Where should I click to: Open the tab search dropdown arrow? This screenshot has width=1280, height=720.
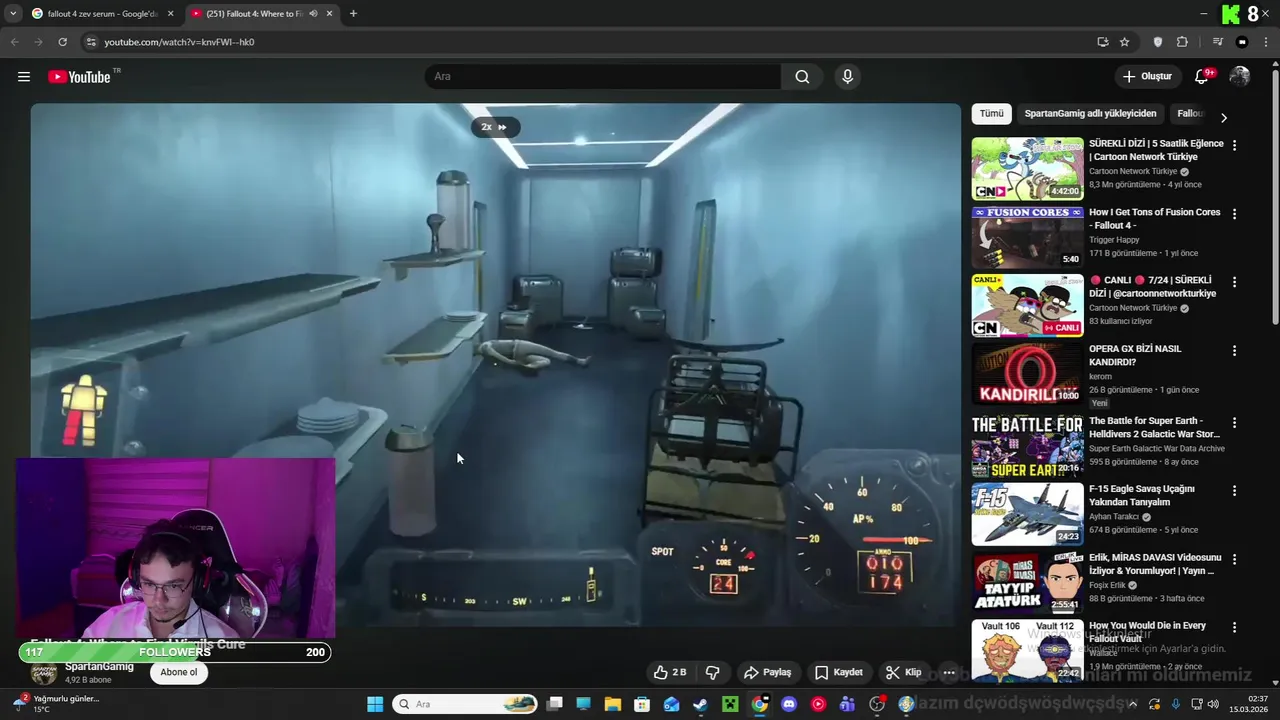(x=13, y=14)
